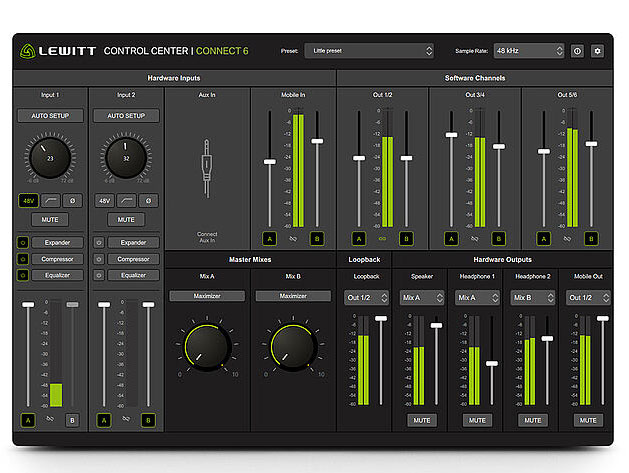Disable the Input 1 Expander power toggle
This screenshot has height=473, width=629.
[22, 242]
